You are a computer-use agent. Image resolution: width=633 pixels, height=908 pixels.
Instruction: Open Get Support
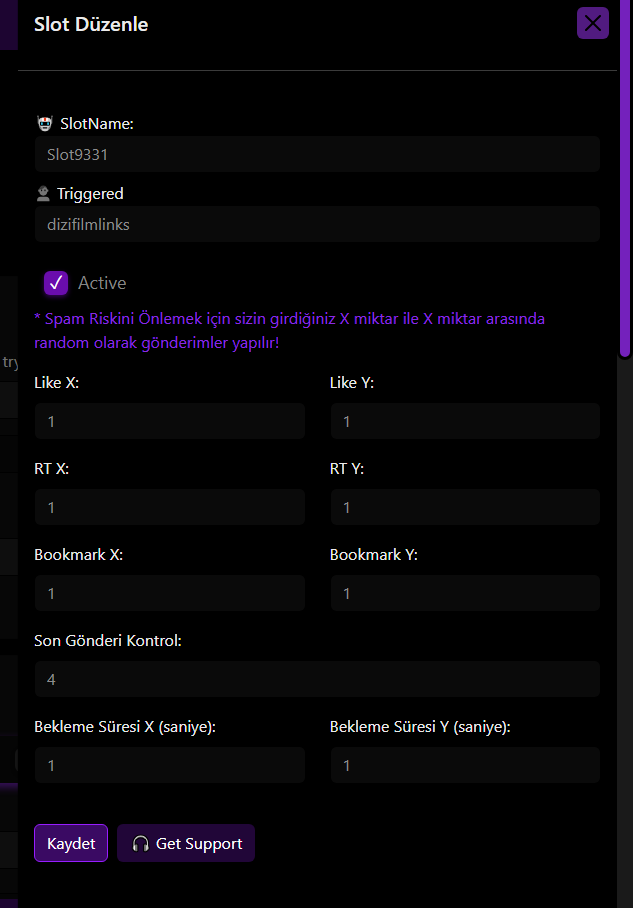[186, 843]
